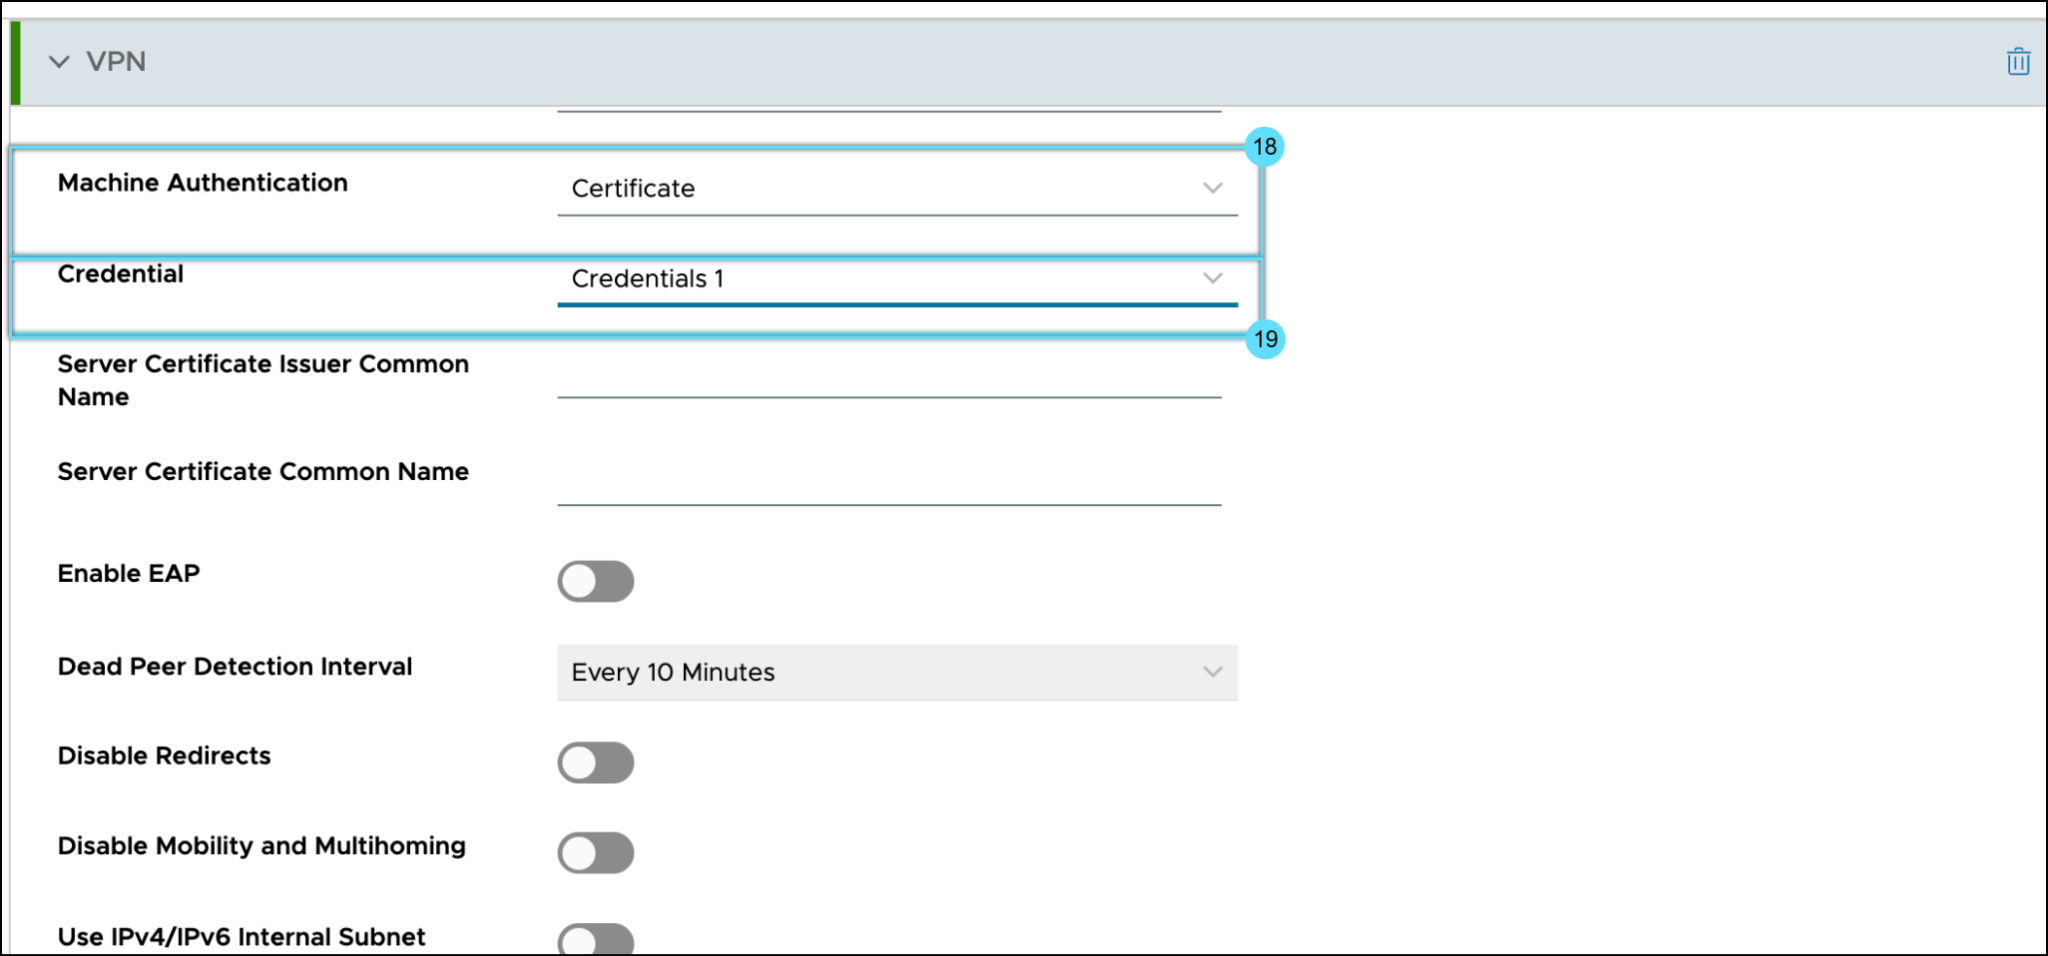Toggle the Disable Redirects switch

[x=595, y=762]
